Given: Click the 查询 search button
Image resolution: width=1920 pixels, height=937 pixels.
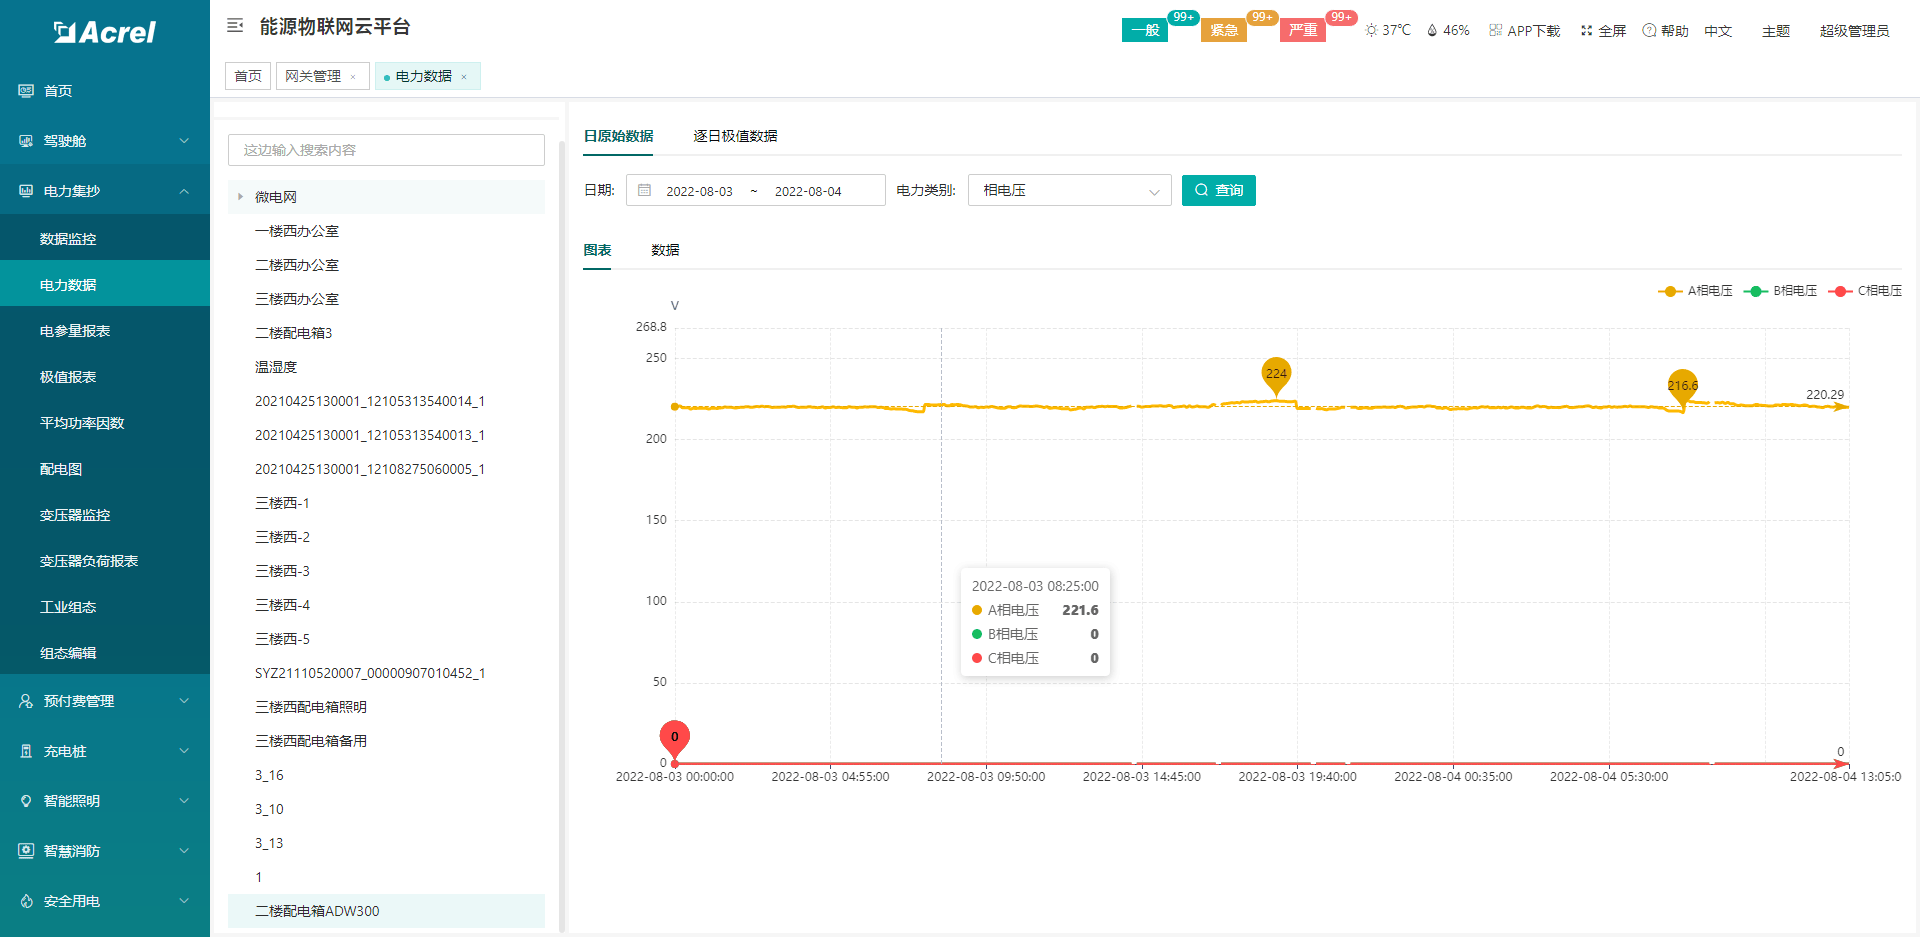Looking at the screenshot, I should (x=1218, y=190).
